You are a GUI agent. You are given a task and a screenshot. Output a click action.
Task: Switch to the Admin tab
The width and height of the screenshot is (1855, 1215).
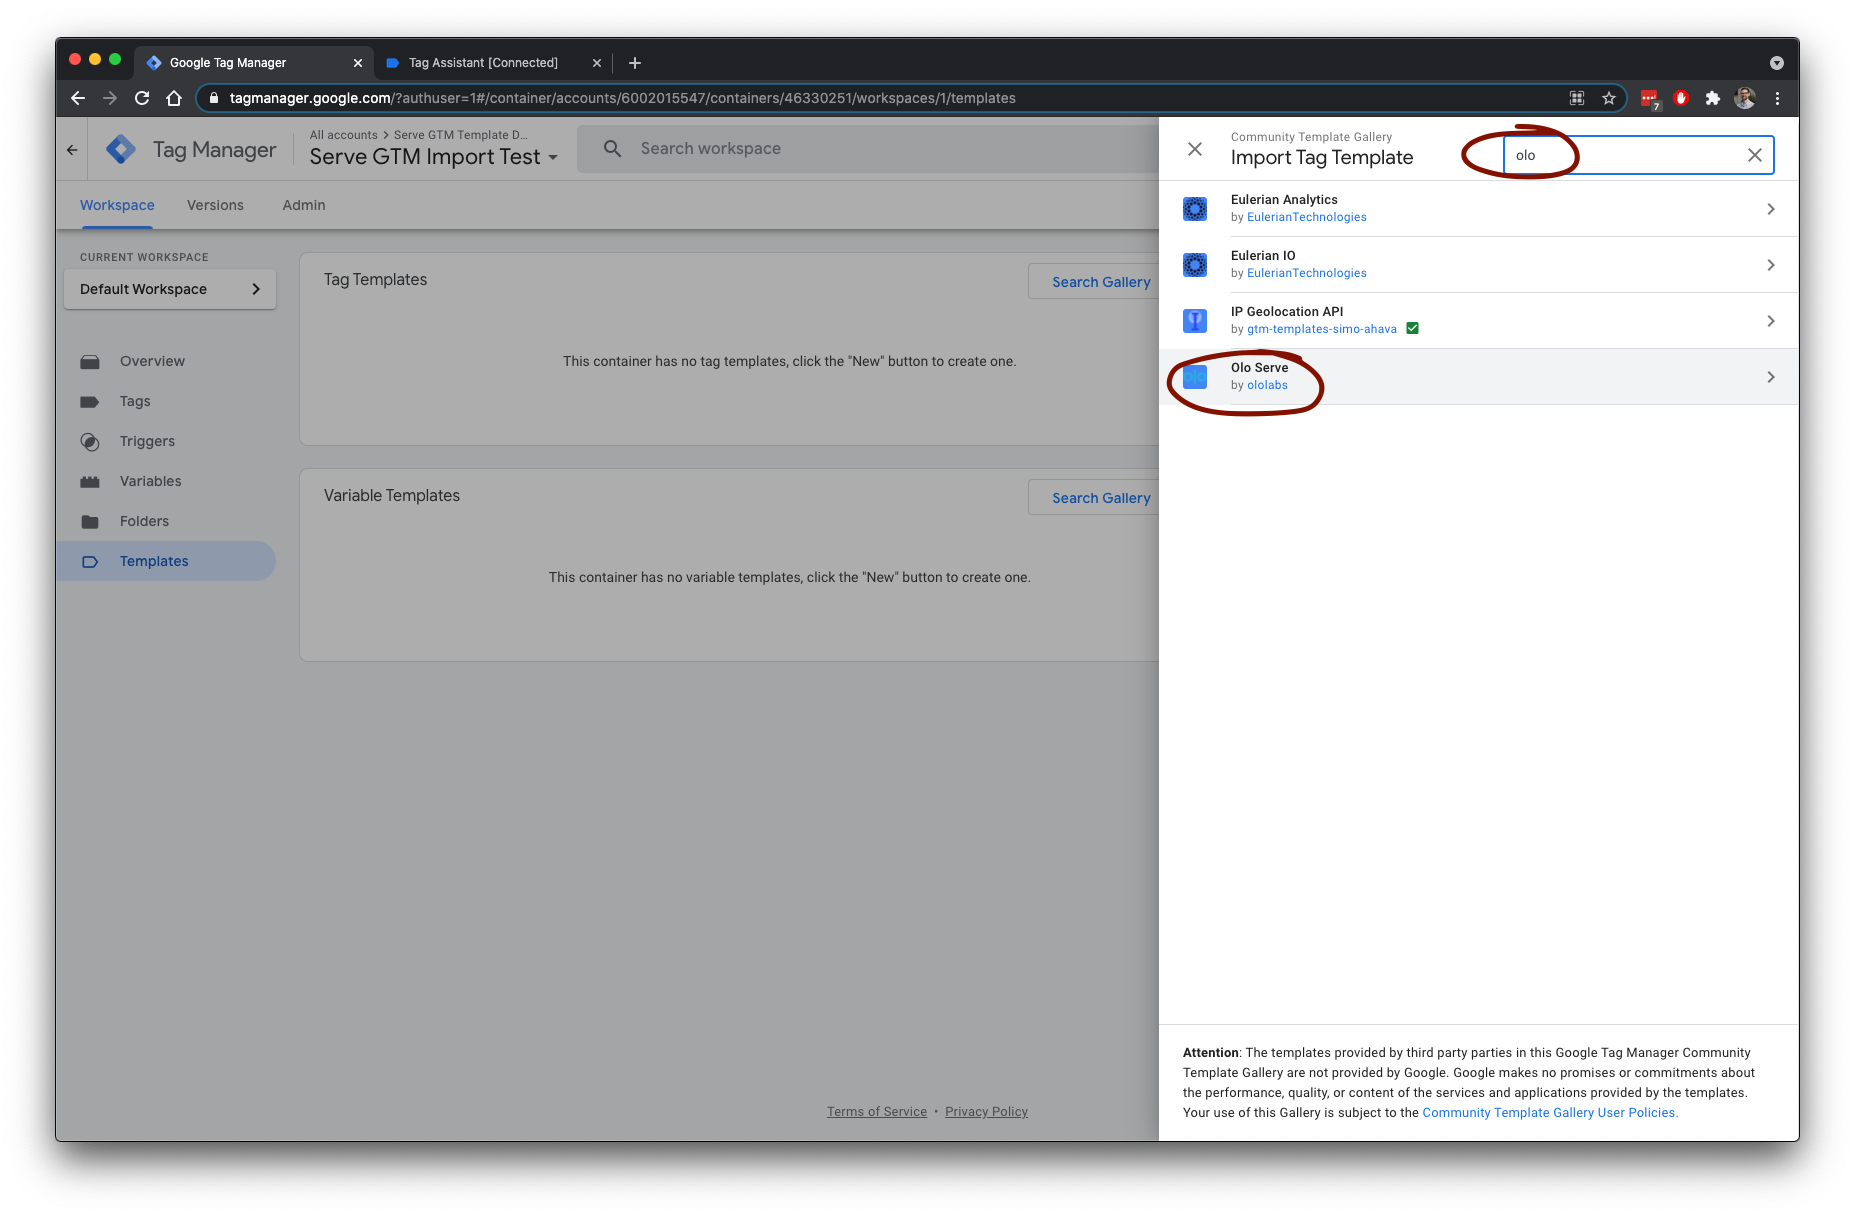point(304,205)
